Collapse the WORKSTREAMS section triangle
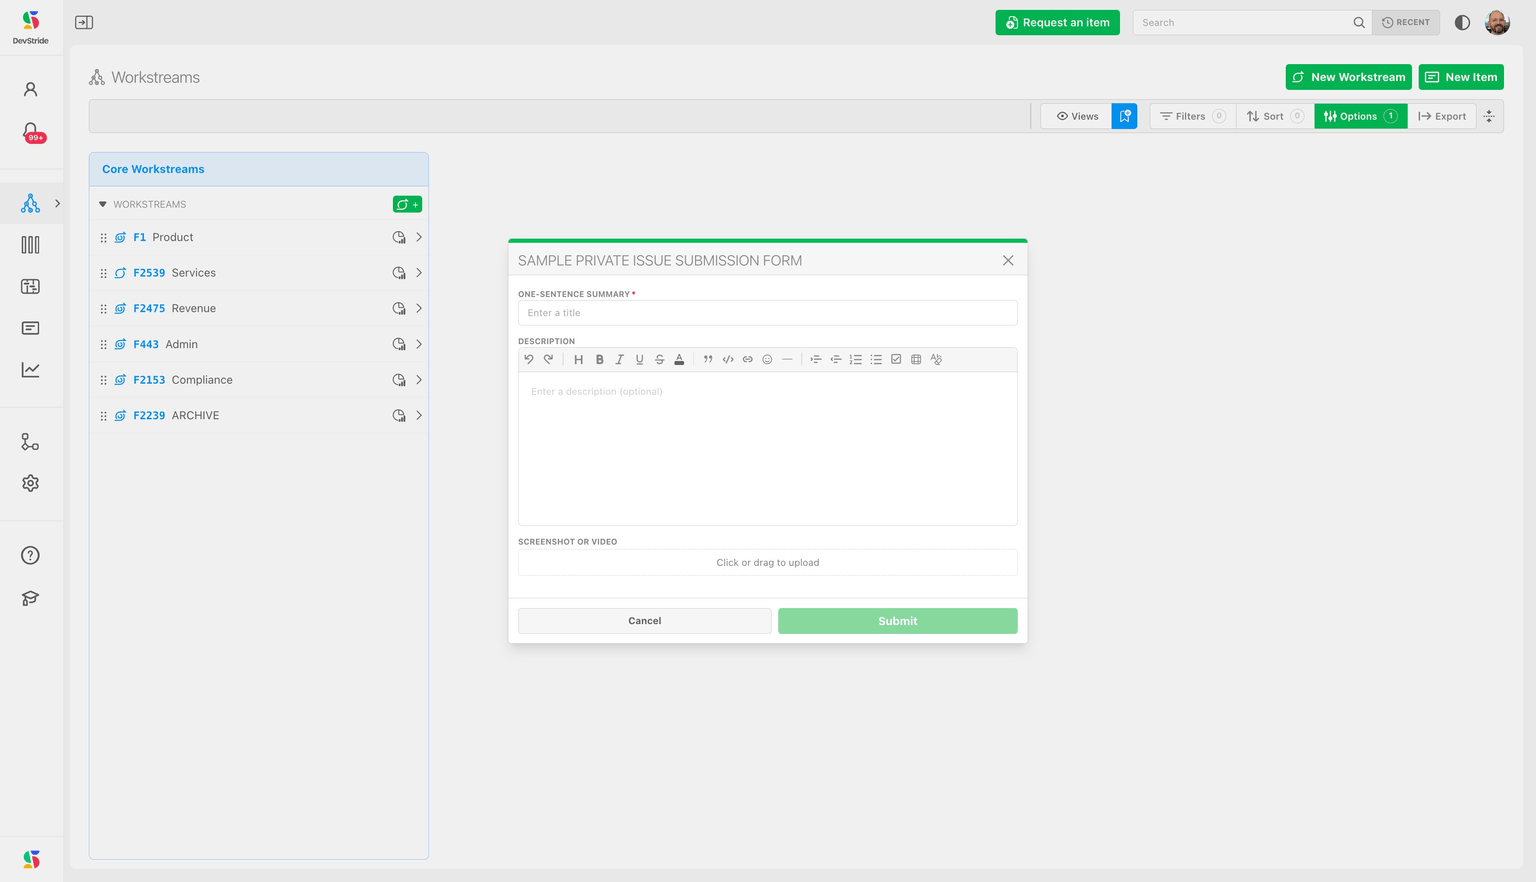 tap(102, 204)
